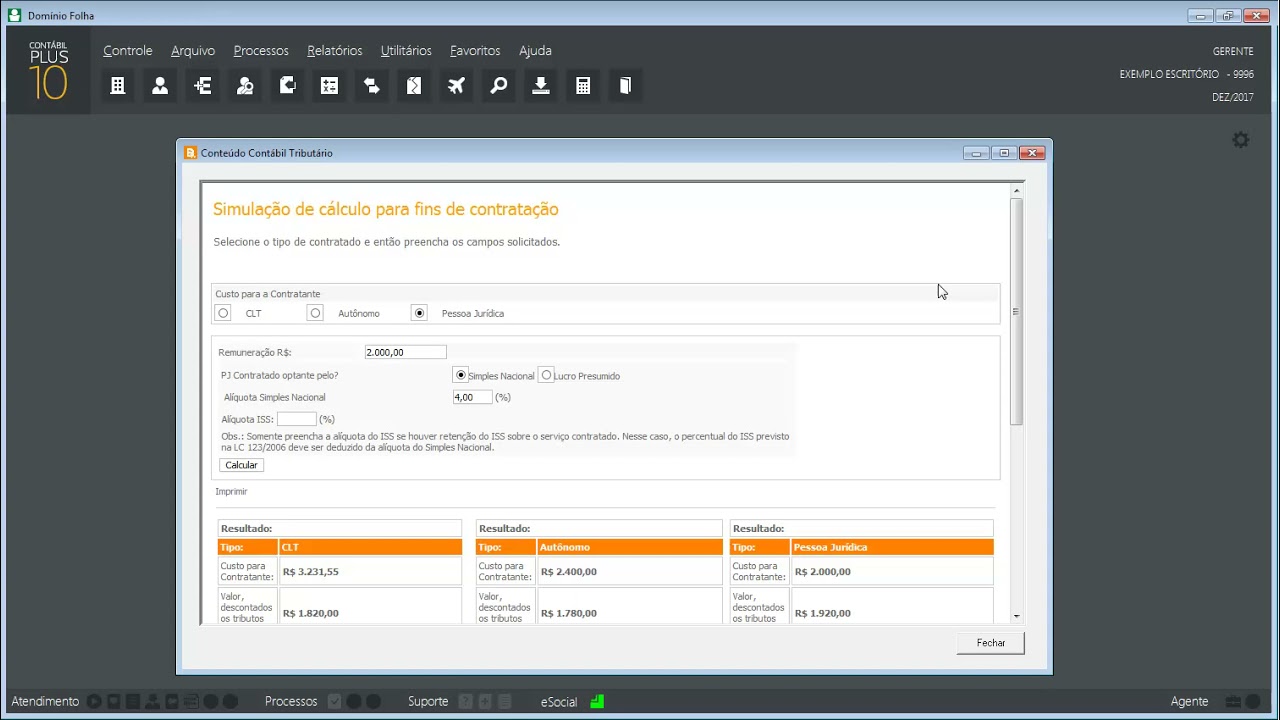Click the scrollbar down arrow in content pane
Screen dimensions: 1280x720
(x=1017, y=617)
